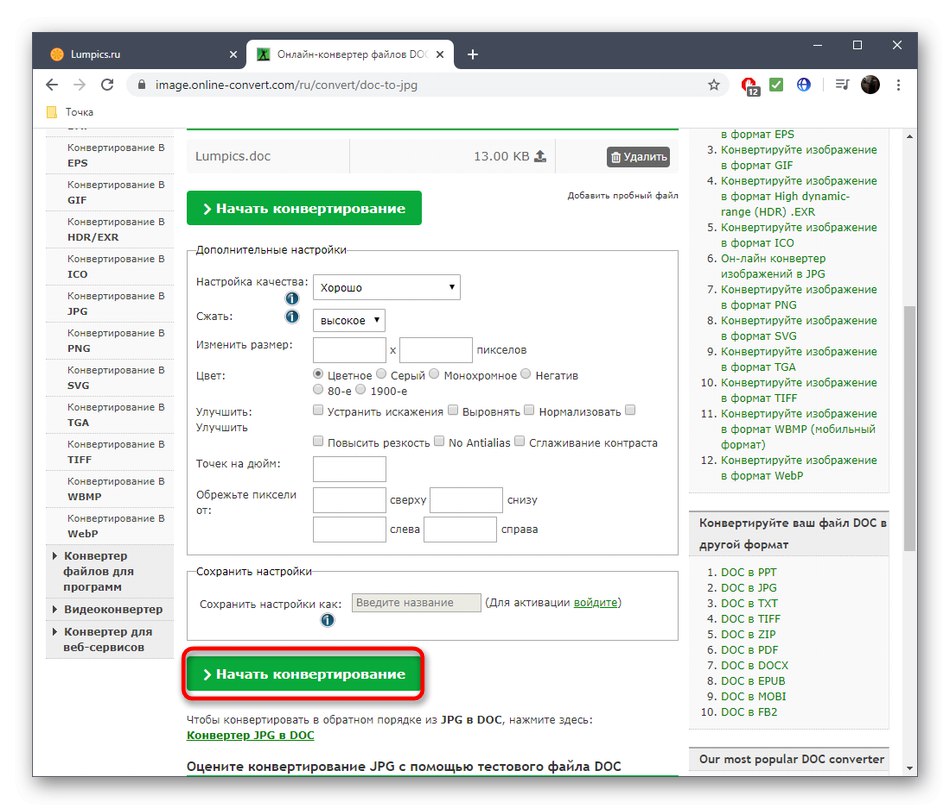Click the bottom Начать конвертирование button

[304, 674]
